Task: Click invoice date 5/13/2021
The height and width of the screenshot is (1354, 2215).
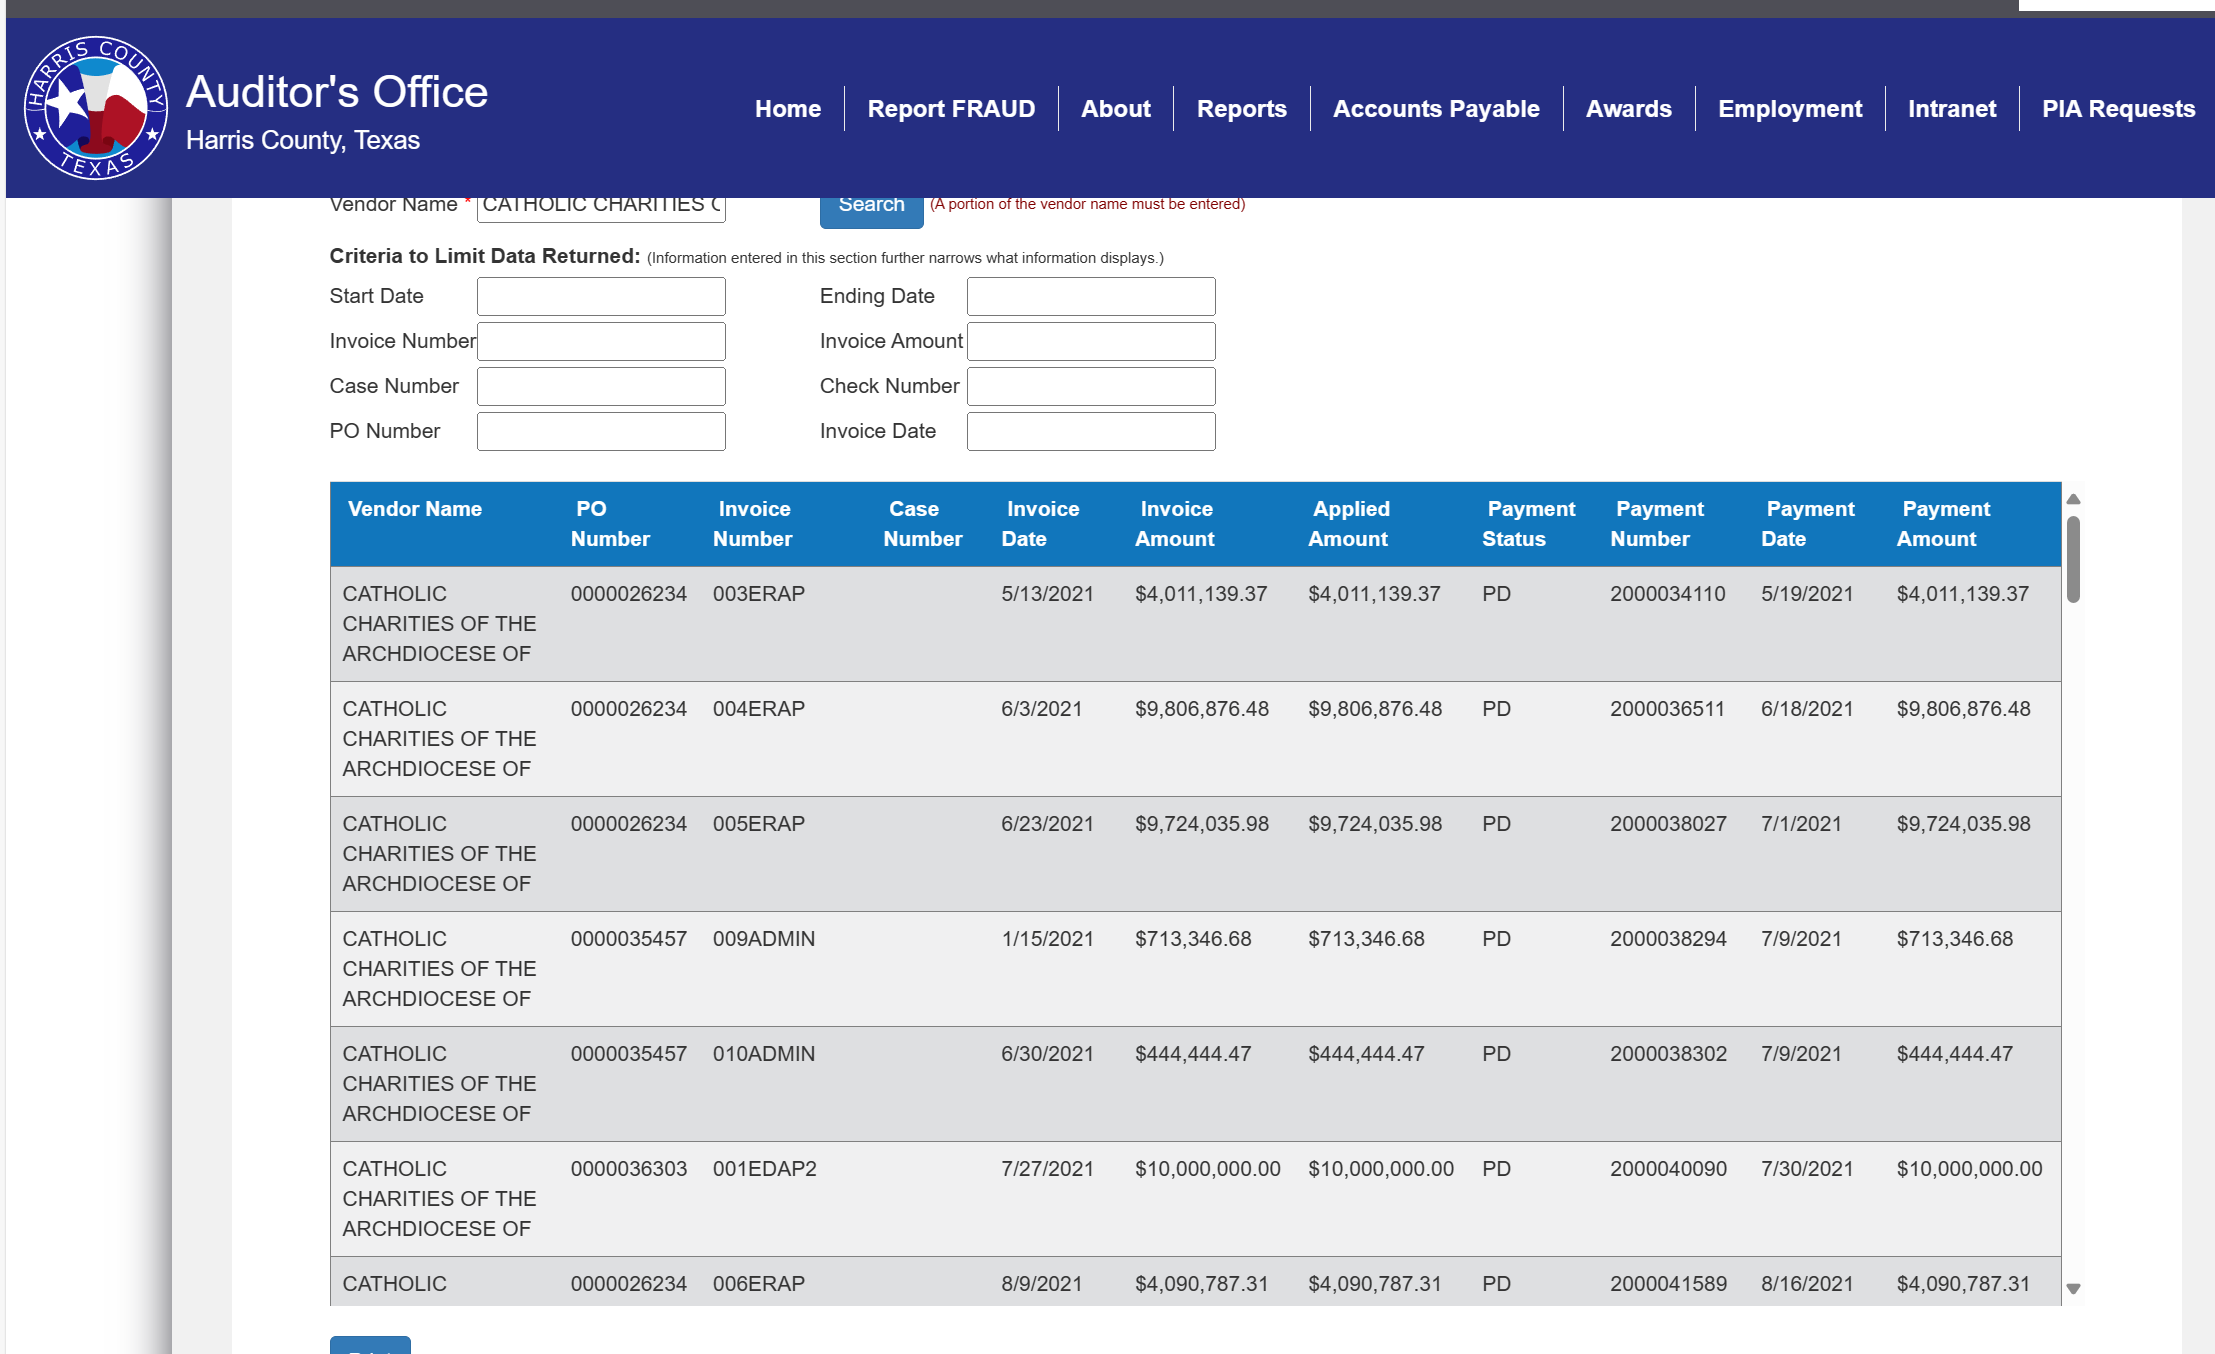Action: pyautogui.click(x=1048, y=594)
